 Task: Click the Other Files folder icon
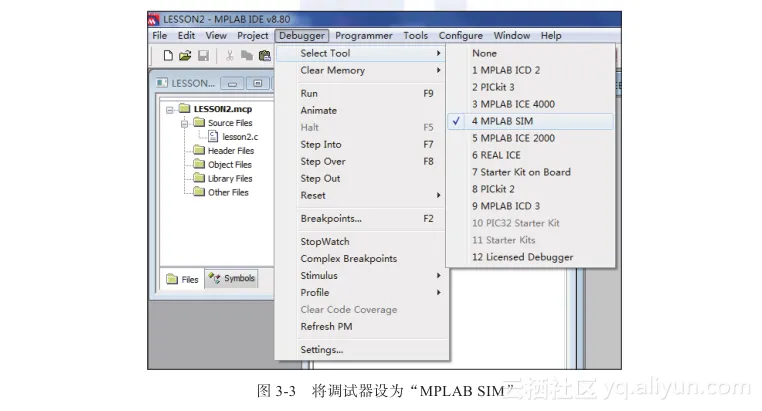click(199, 192)
